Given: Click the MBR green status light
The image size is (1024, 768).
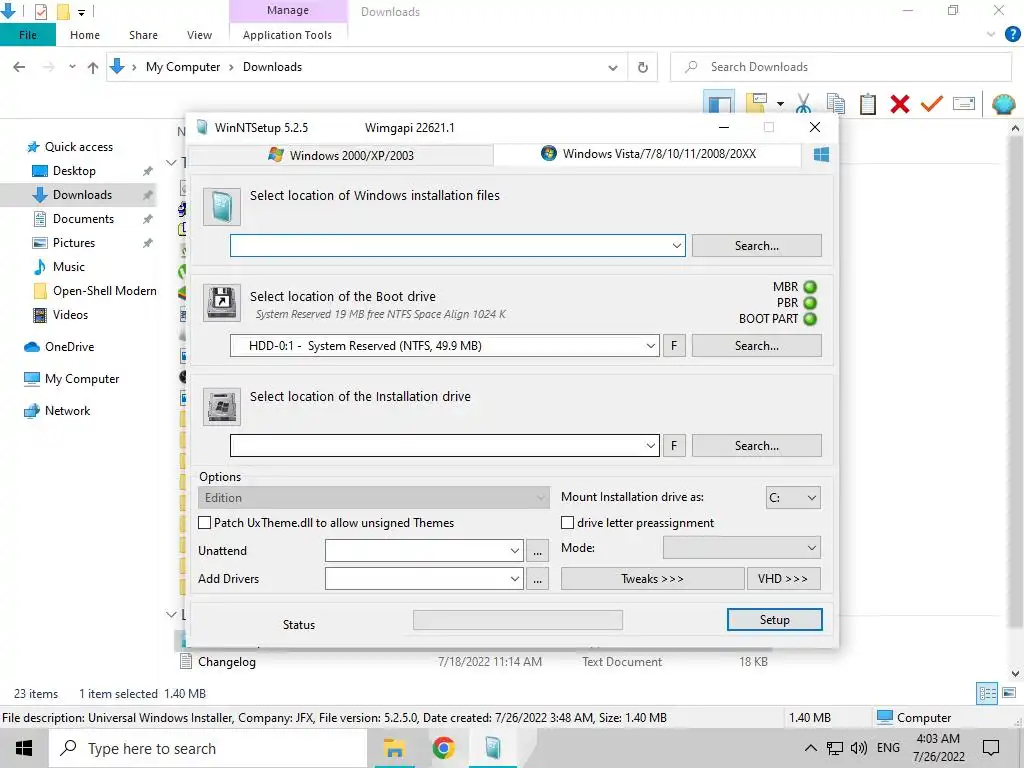Looking at the screenshot, I should pos(810,287).
